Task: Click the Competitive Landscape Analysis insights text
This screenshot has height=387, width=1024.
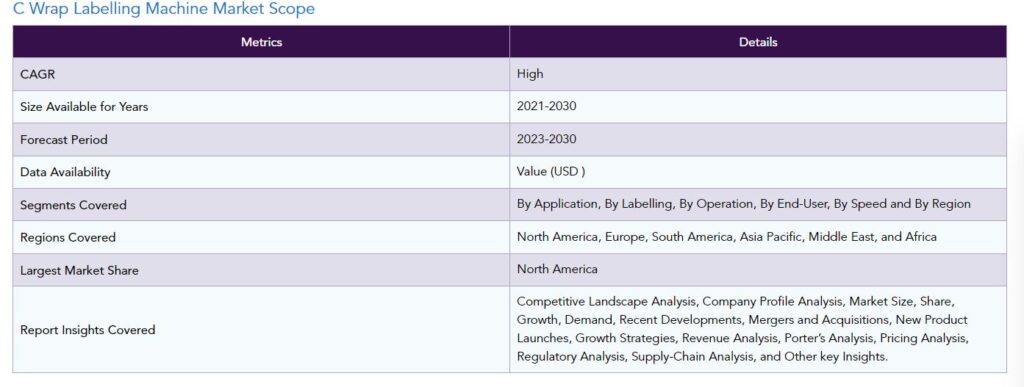Action: [x=743, y=329]
